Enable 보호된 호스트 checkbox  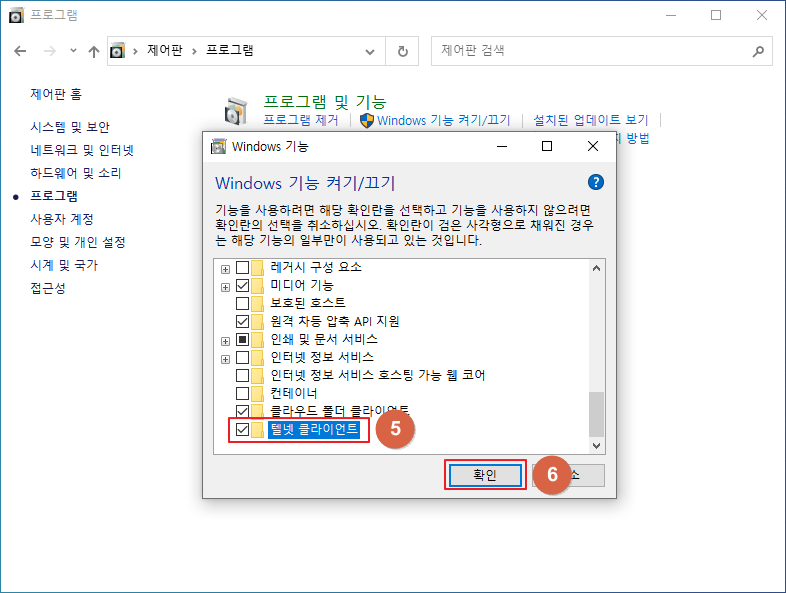(x=243, y=303)
